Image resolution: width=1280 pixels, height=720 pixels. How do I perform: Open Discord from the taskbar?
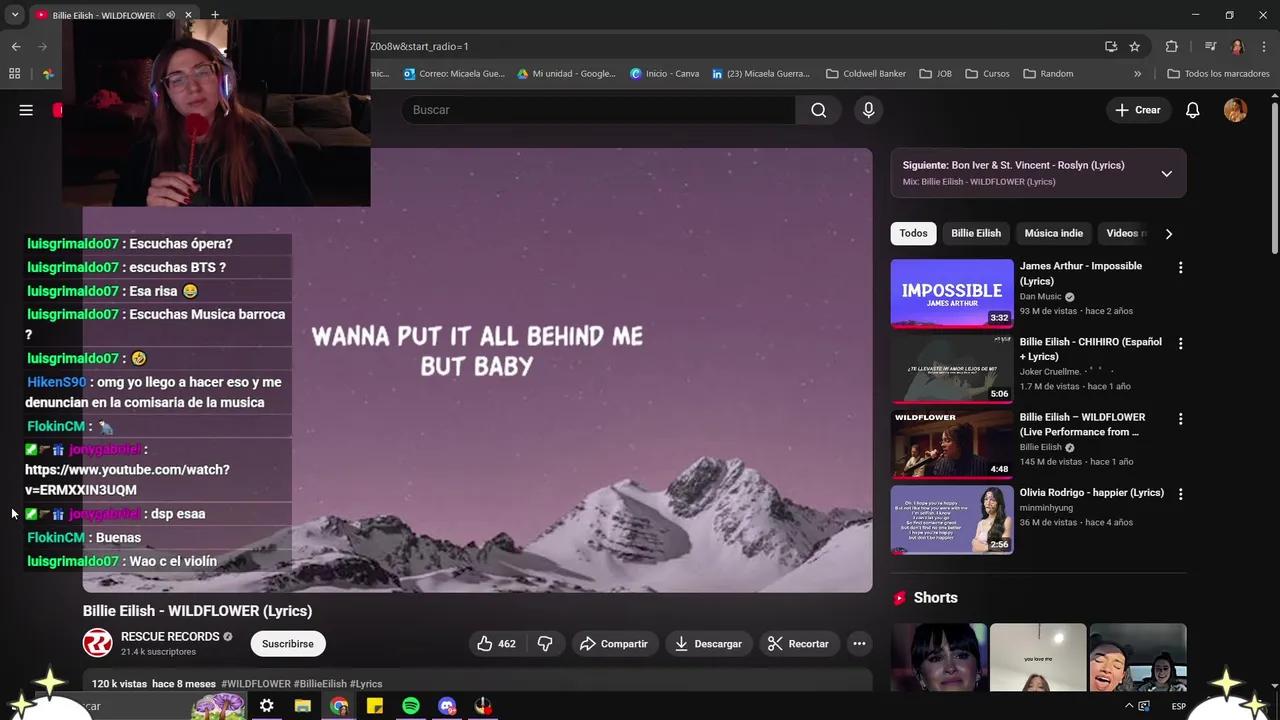point(447,706)
